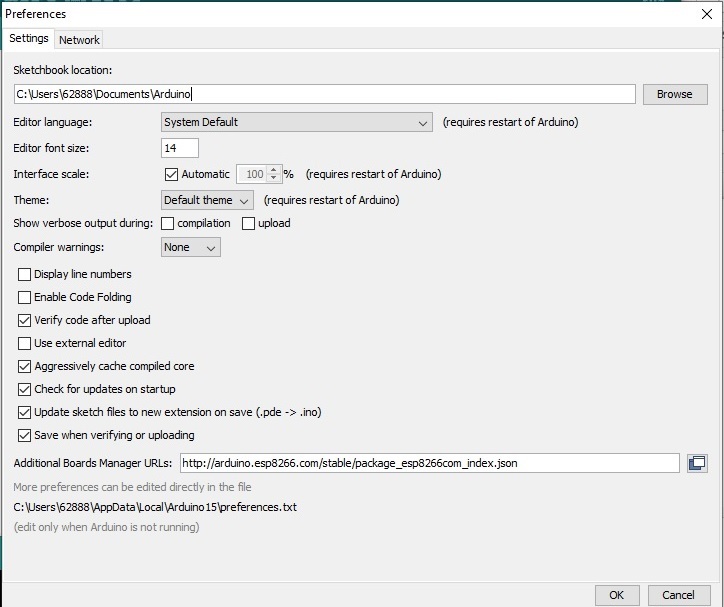Enable verbose output during upload
The width and height of the screenshot is (724, 607).
click(248, 223)
